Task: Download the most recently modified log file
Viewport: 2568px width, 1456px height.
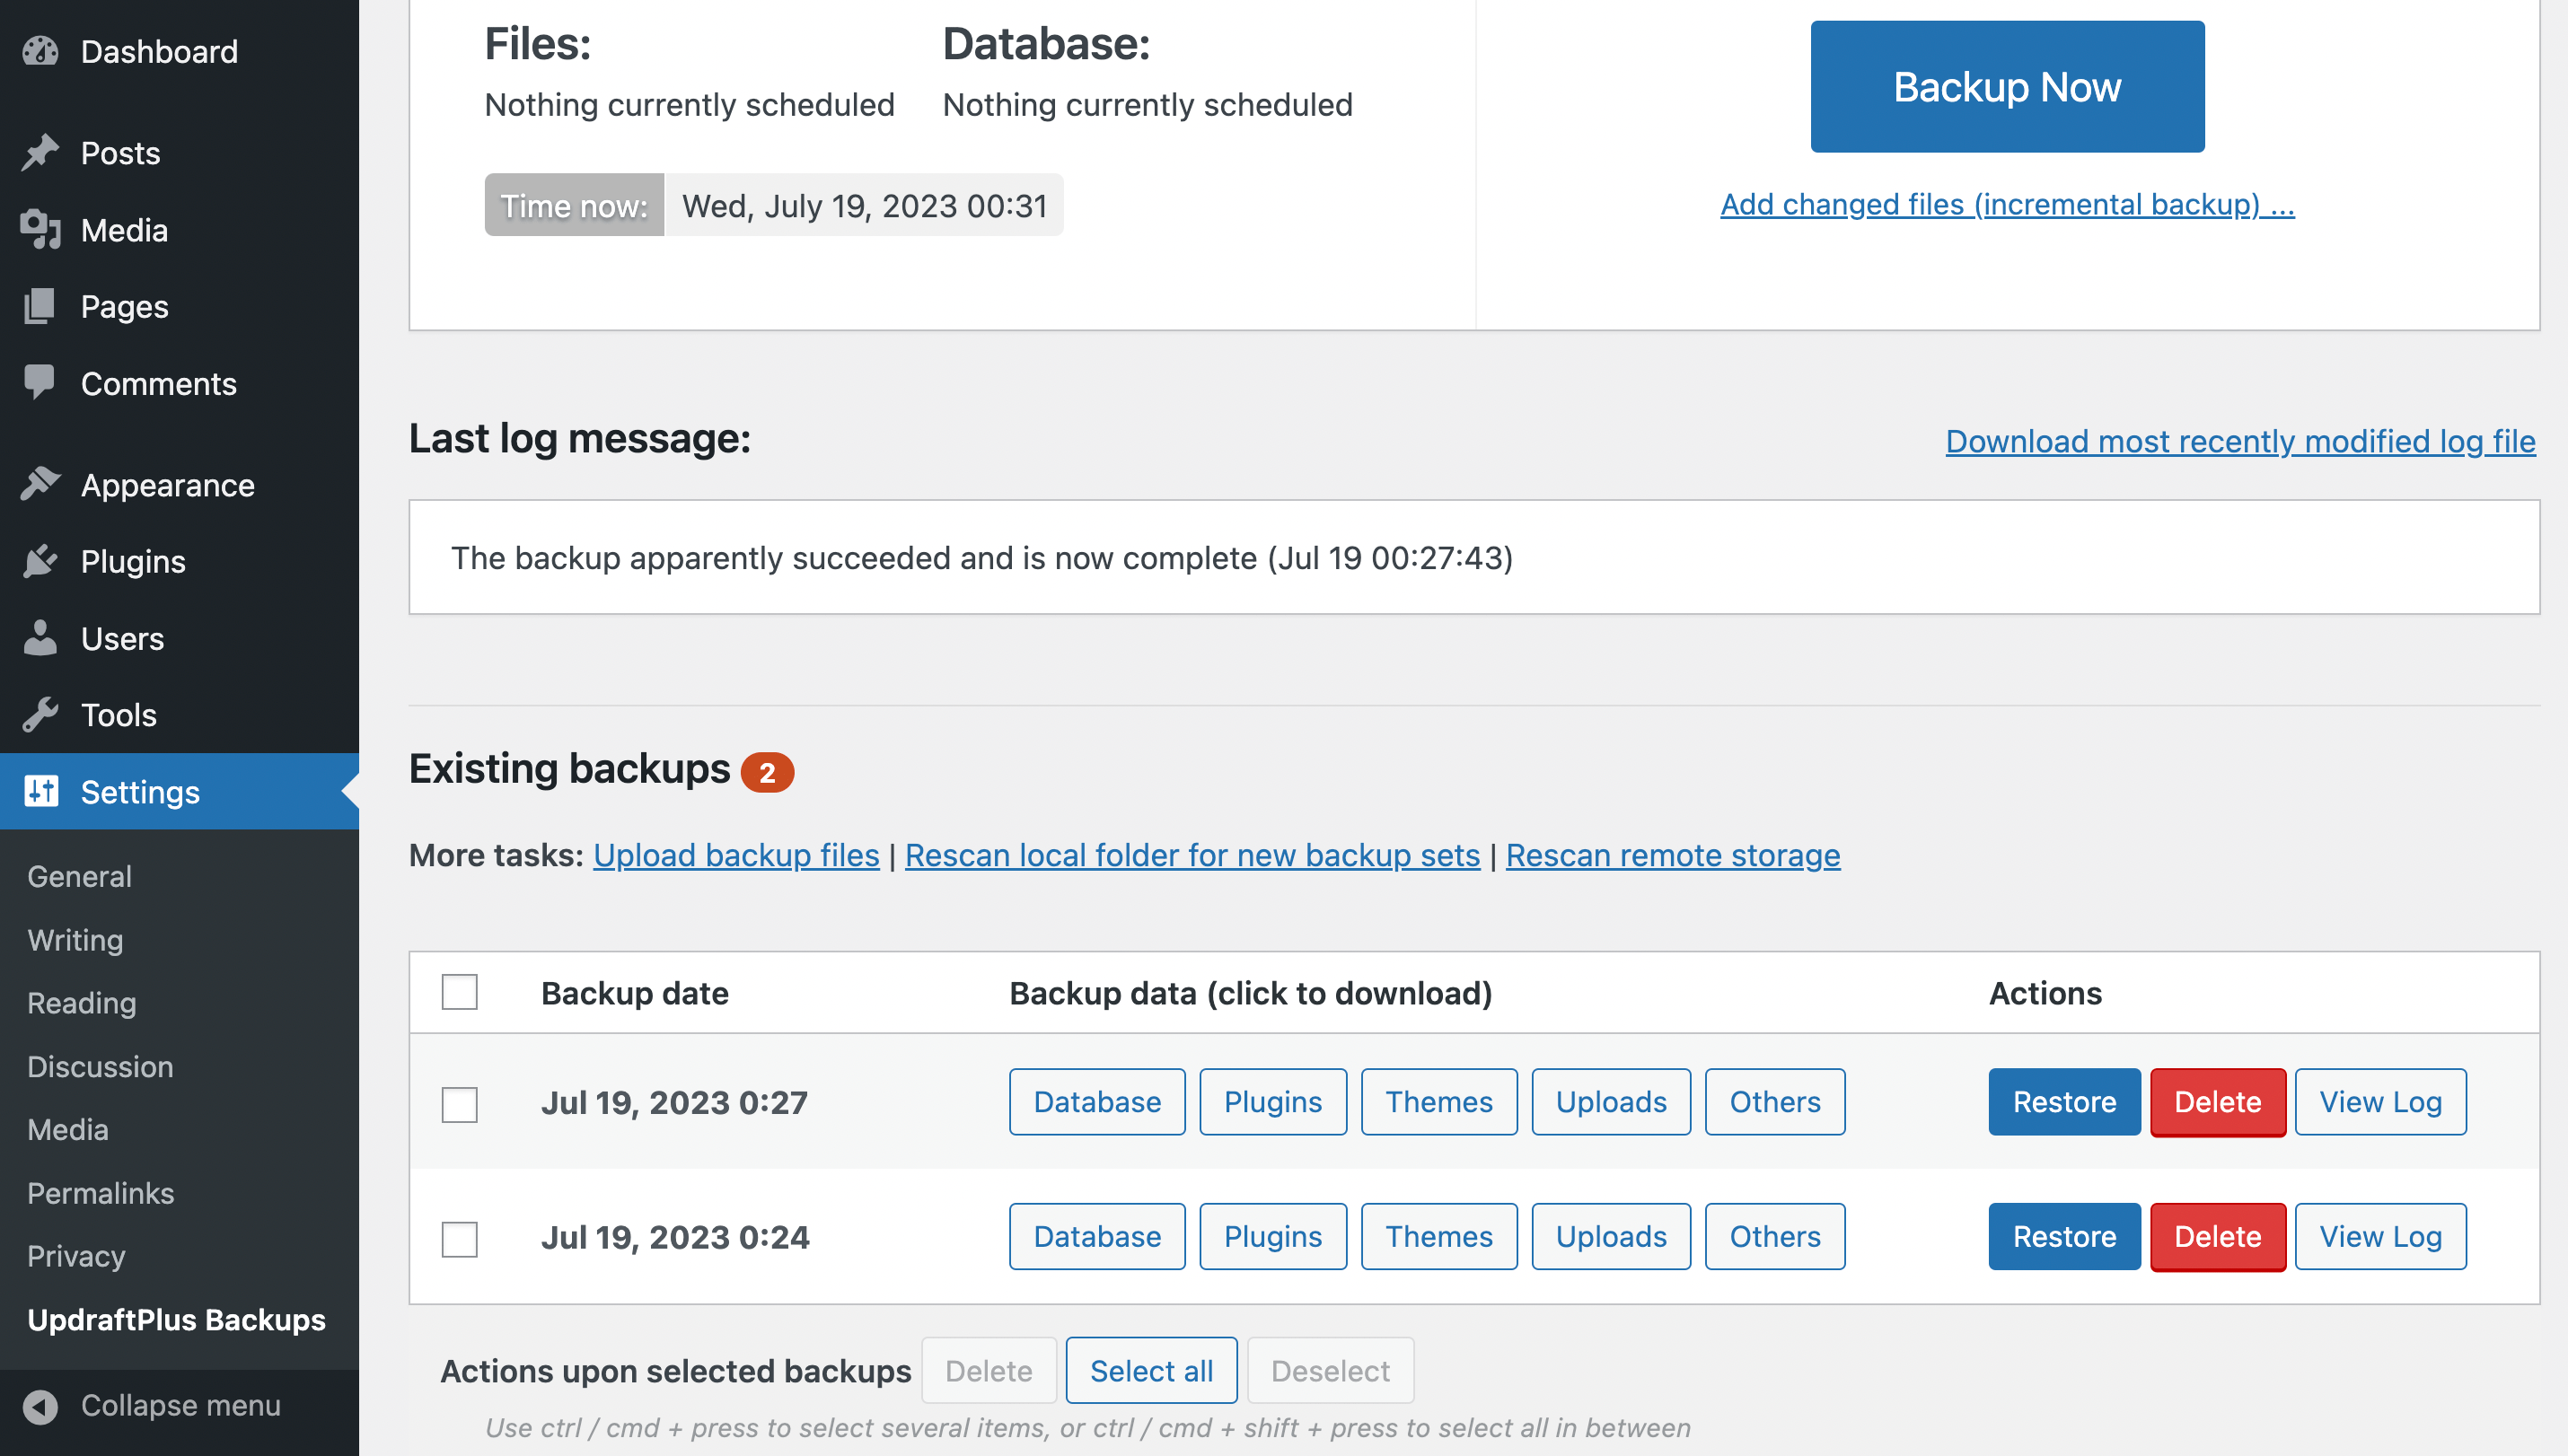Action: [x=2240, y=441]
